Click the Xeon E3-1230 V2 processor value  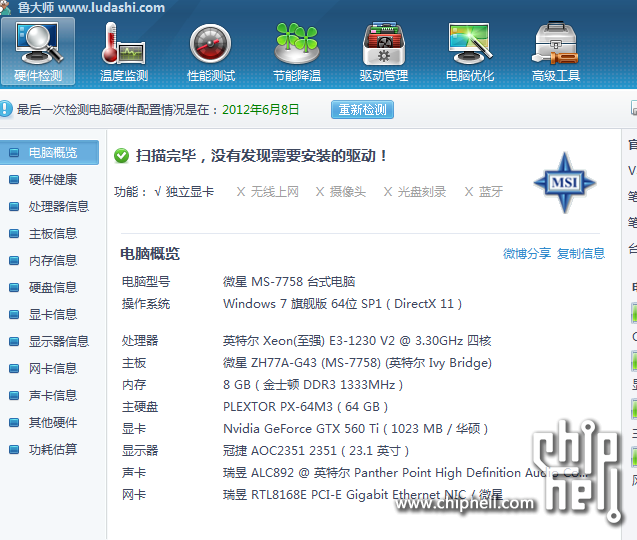357,340
